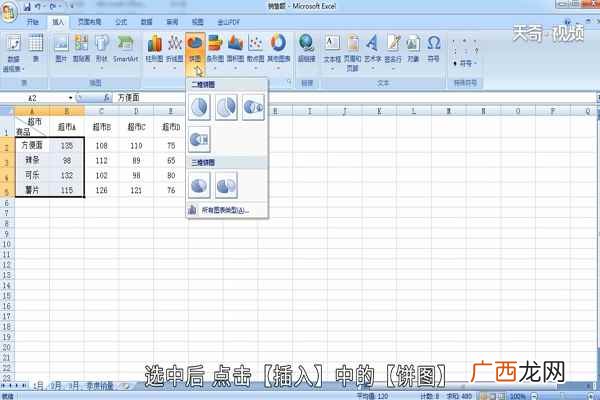Image resolution: width=600 pixels, height=400 pixels.
Task: Select cell containing 可乐
Action: (32, 175)
